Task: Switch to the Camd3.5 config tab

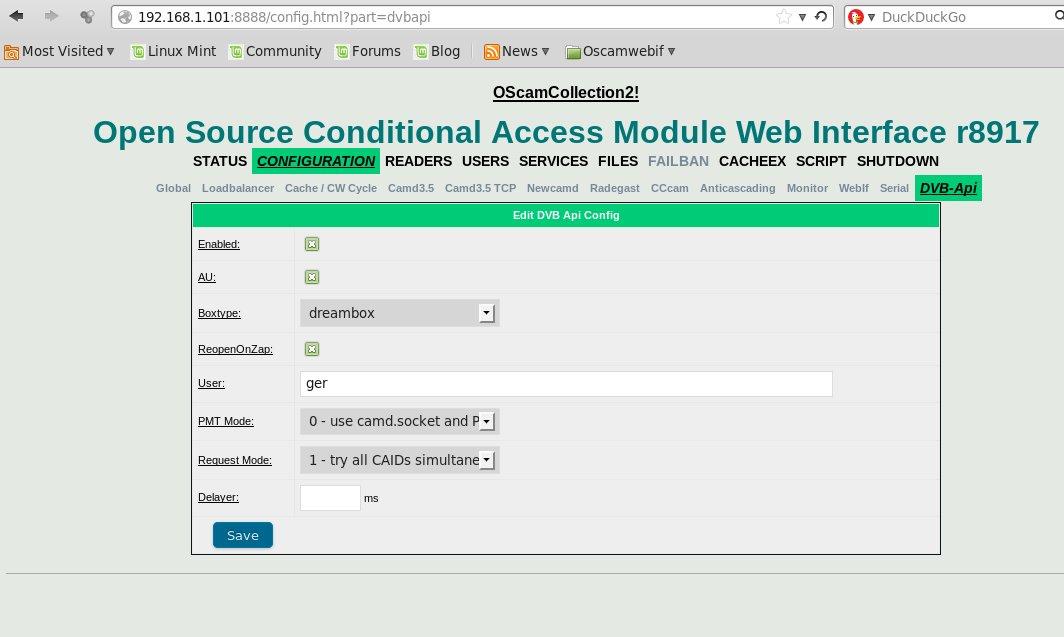Action: click(411, 189)
